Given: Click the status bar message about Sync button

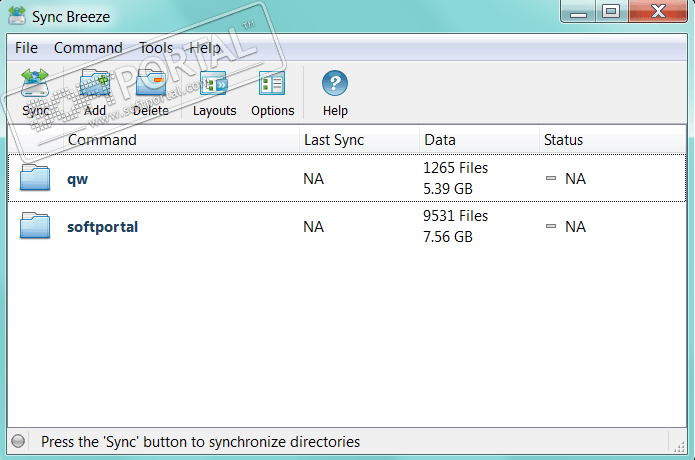Looking at the screenshot, I should (200, 442).
